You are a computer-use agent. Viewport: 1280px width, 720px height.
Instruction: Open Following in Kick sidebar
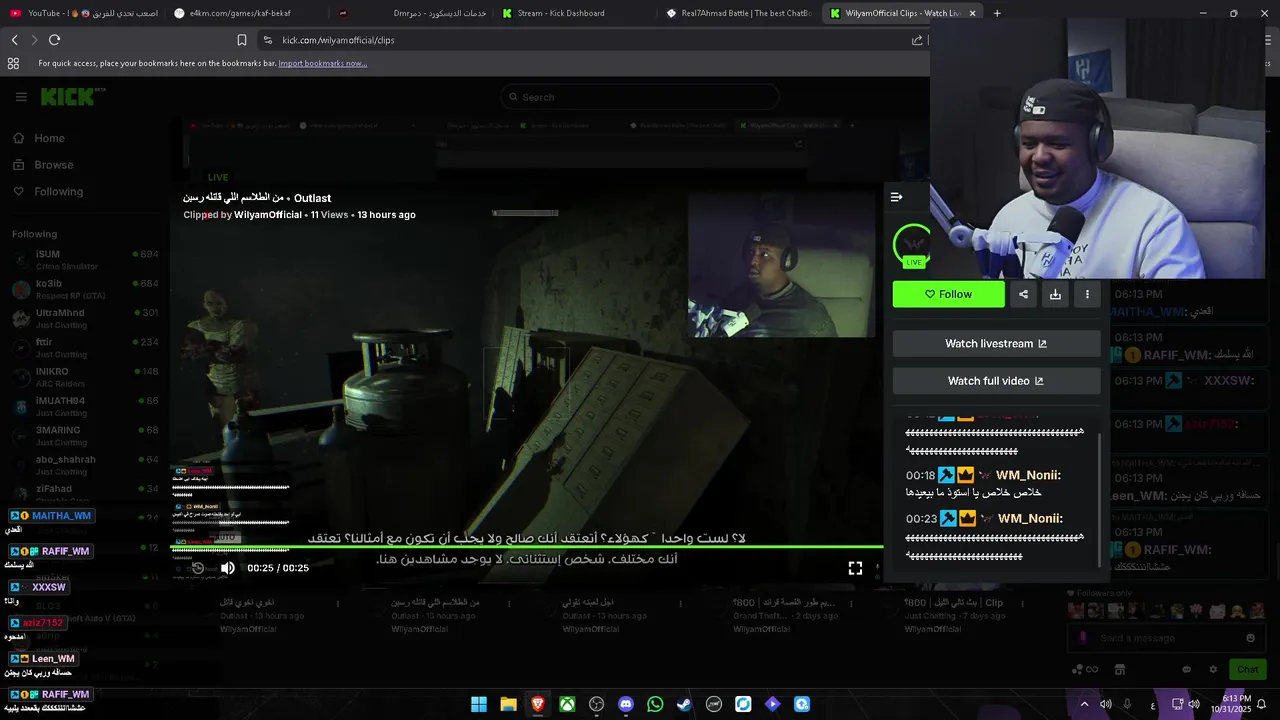[x=58, y=192]
